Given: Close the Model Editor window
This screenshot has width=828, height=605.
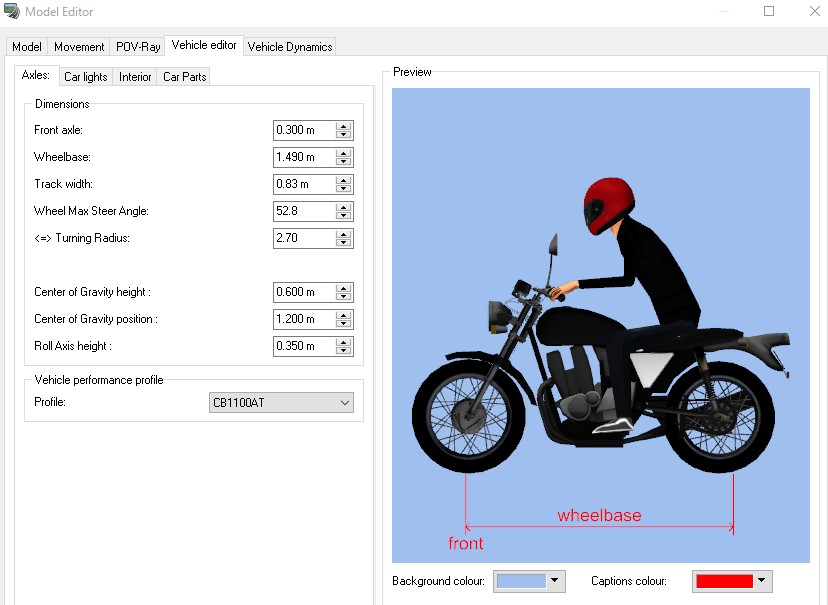Looking at the screenshot, I should [x=815, y=11].
